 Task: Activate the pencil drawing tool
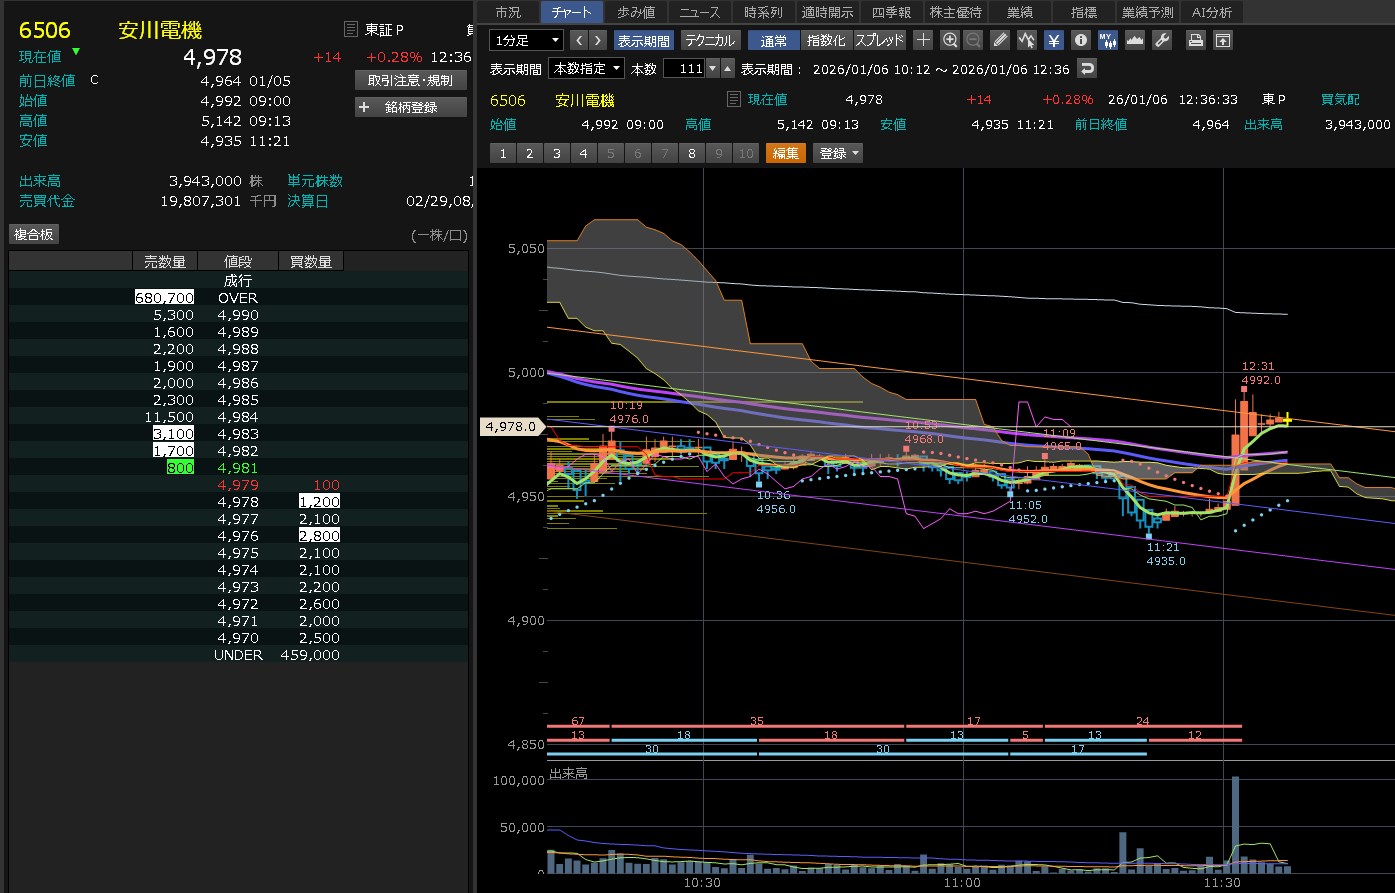pos(1000,40)
